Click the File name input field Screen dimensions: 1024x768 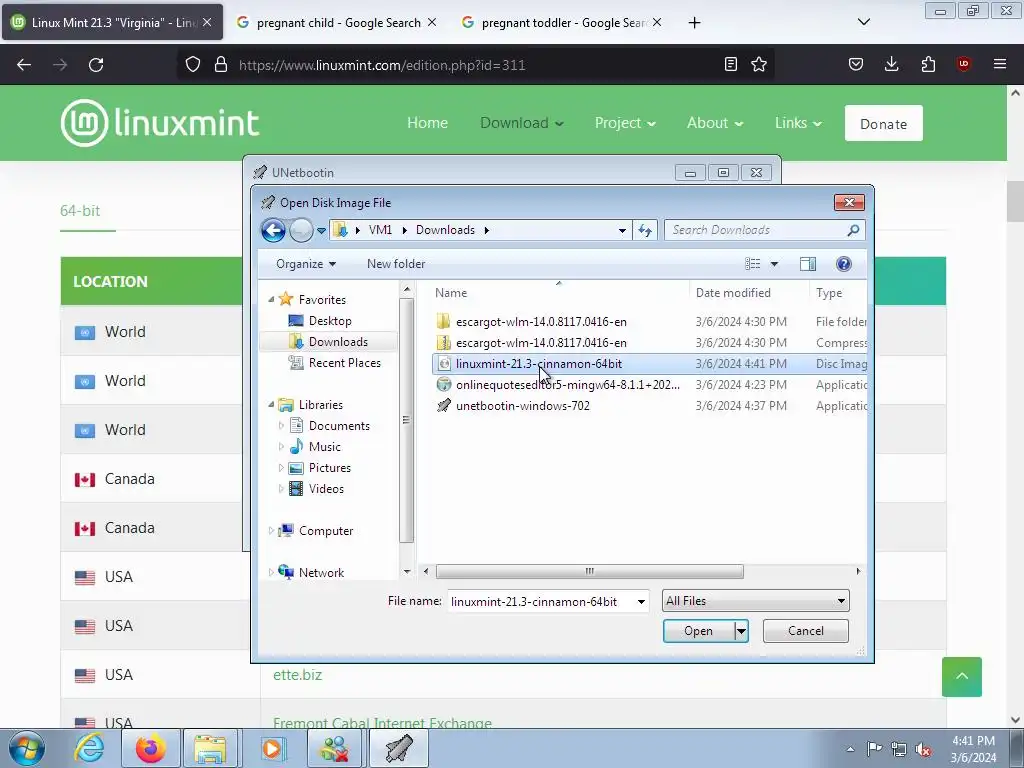click(542, 601)
